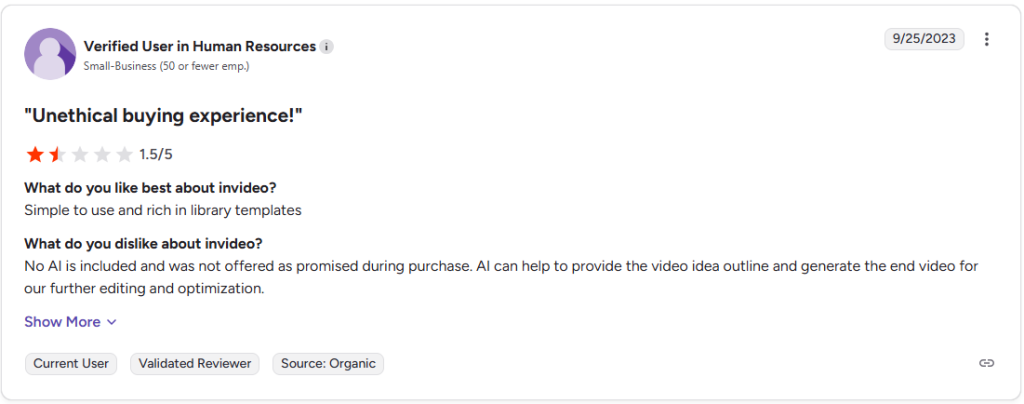Click the purple user avatar icon
This screenshot has width=1024, height=404.
click(x=50, y=54)
